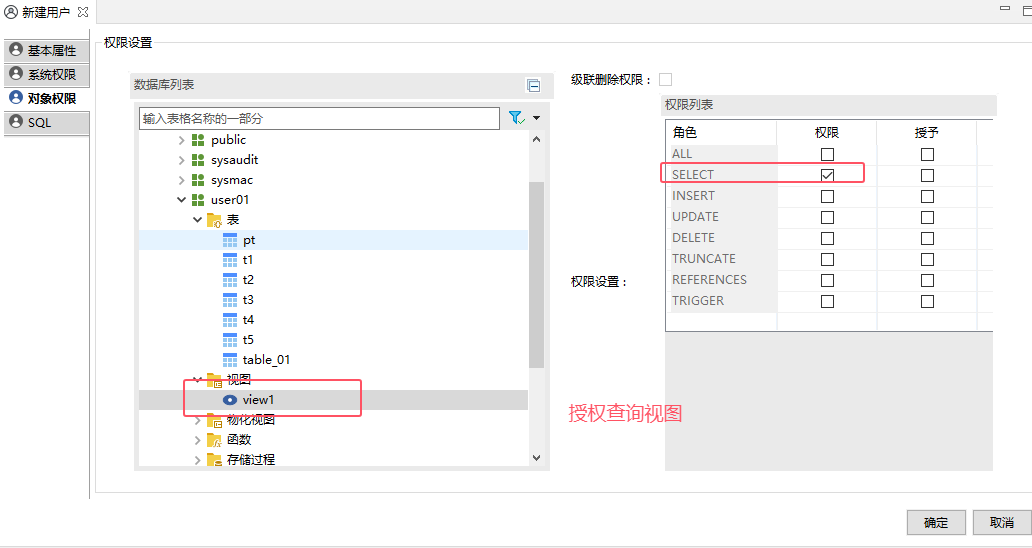
Task: Click the 函数 folder icon
Action: [x=214, y=440]
